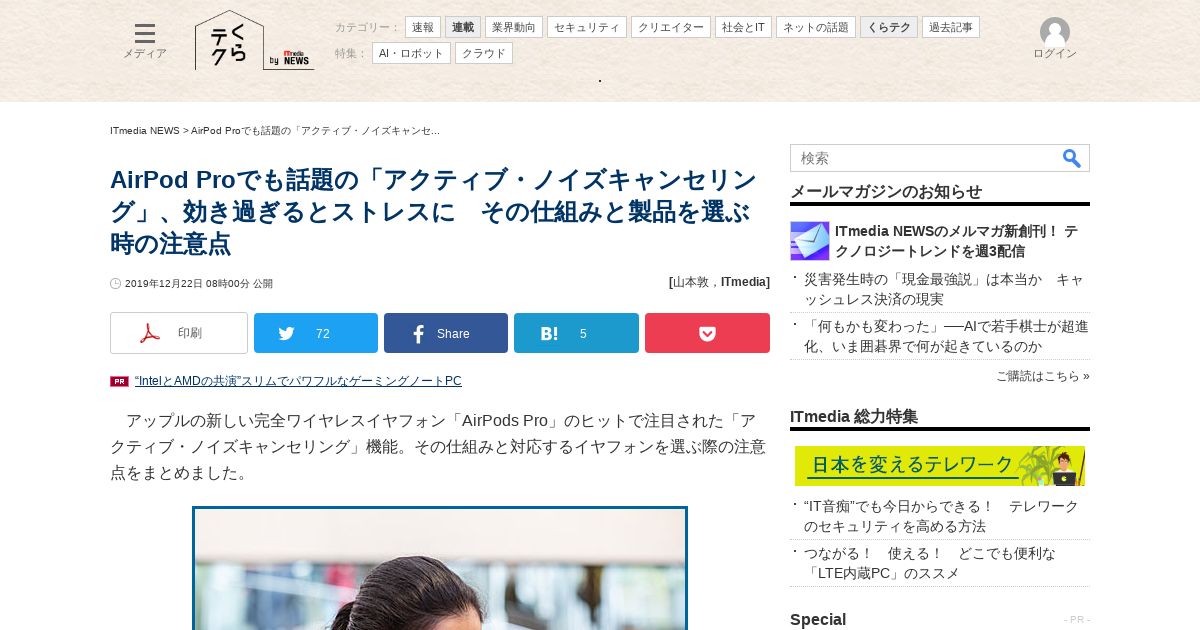Open the クリエイター category

click(x=671, y=27)
